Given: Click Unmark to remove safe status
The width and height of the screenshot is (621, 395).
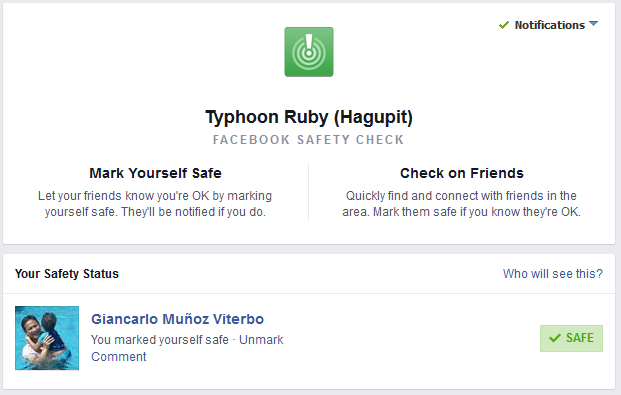Looking at the screenshot, I should [x=261, y=340].
